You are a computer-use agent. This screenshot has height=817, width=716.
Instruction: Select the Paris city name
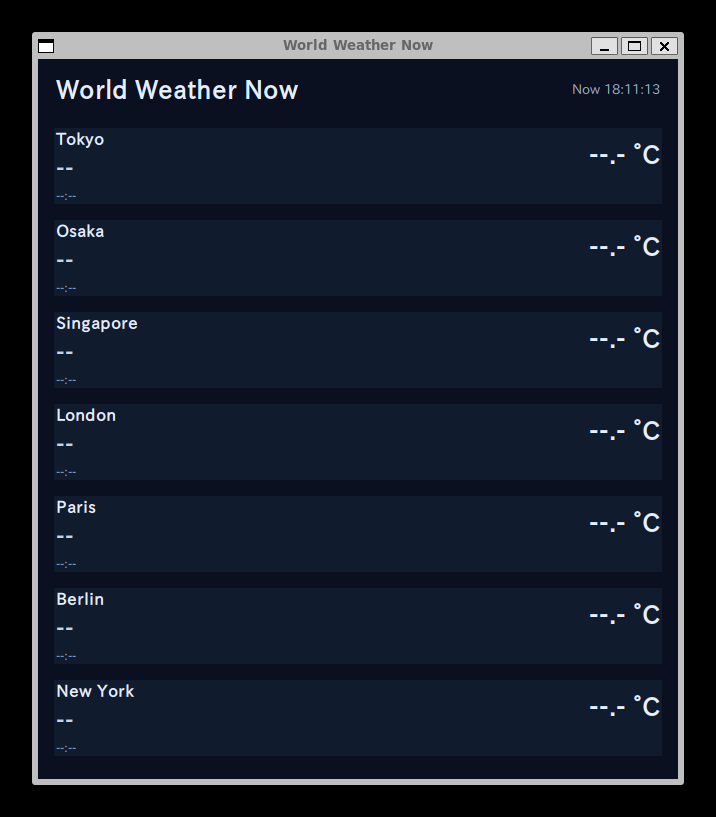coord(76,507)
